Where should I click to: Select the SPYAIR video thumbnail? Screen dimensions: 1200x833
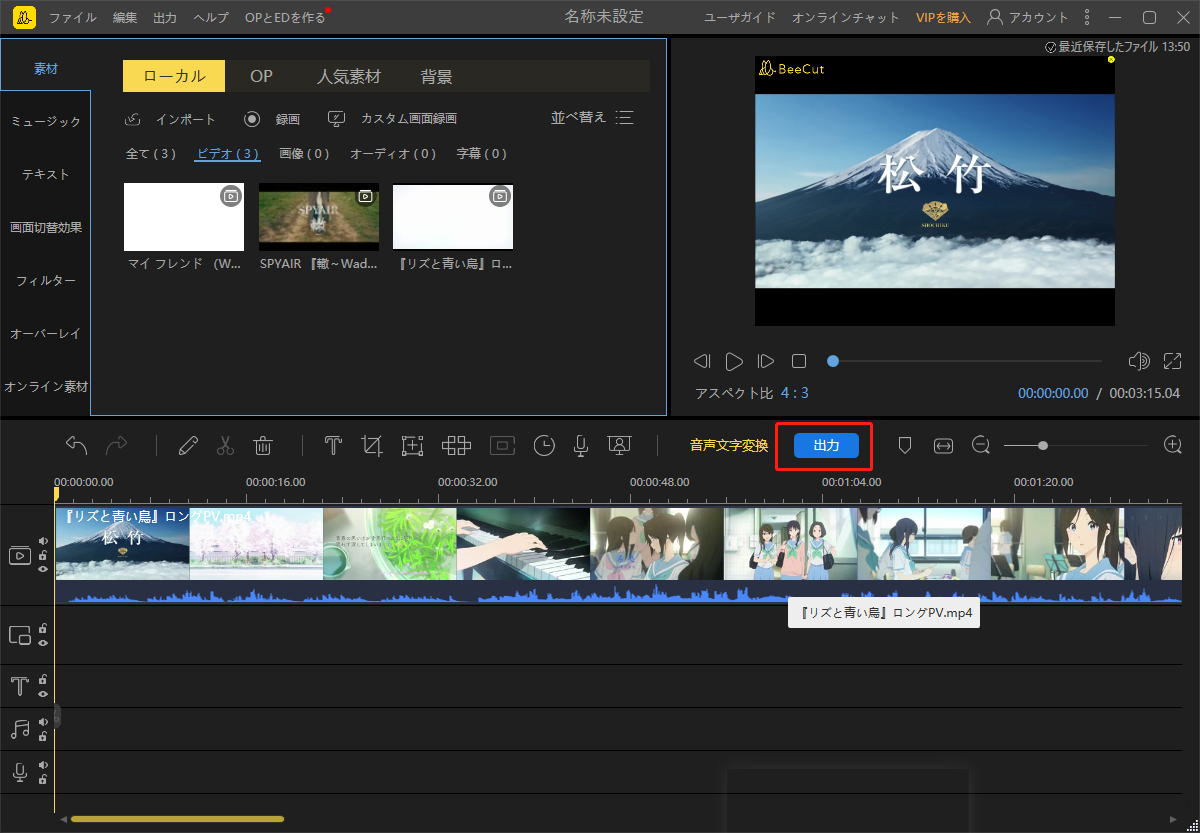pyautogui.click(x=319, y=217)
